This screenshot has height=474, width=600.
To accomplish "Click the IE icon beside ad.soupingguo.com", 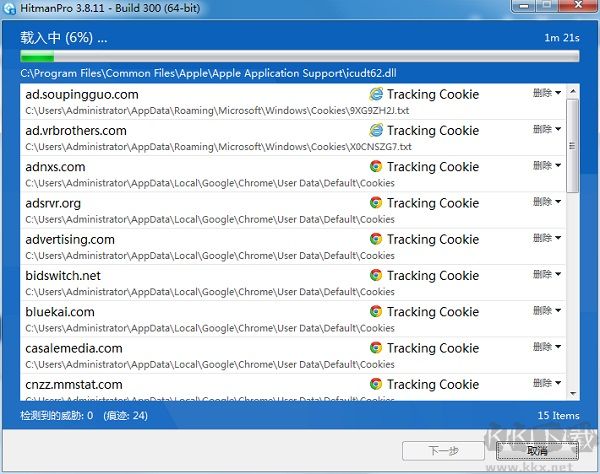I will click(x=376, y=94).
